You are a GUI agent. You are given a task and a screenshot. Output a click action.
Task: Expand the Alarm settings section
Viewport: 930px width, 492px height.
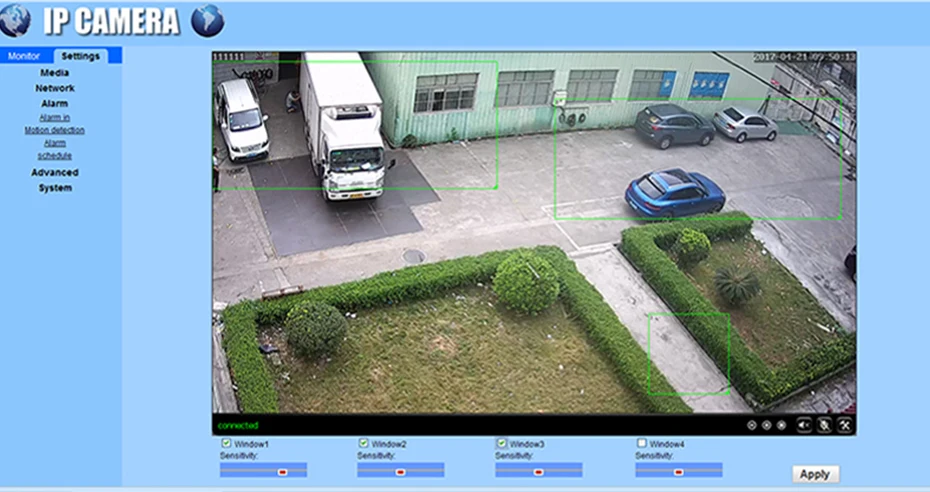click(x=55, y=103)
